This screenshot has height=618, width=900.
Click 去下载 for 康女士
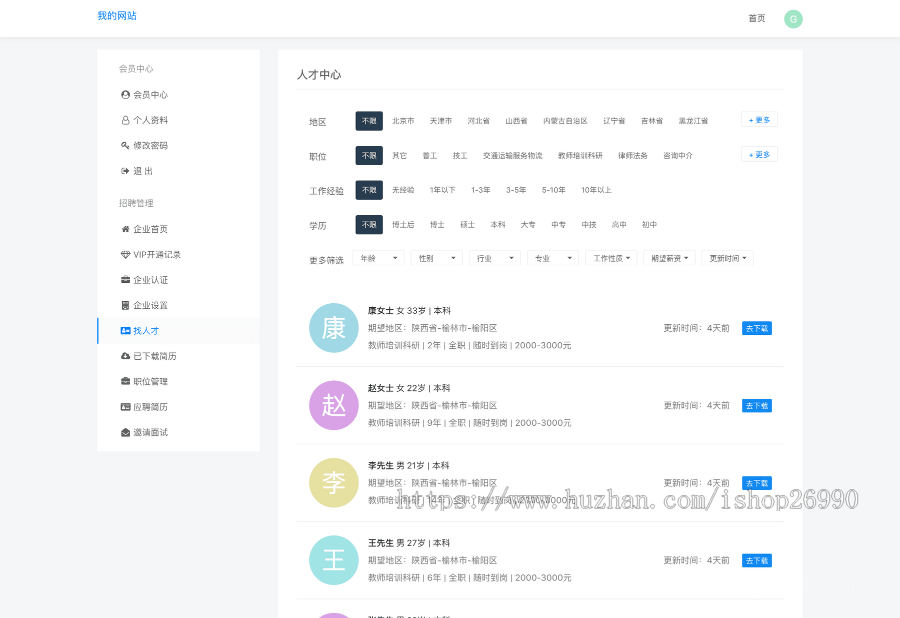(757, 328)
